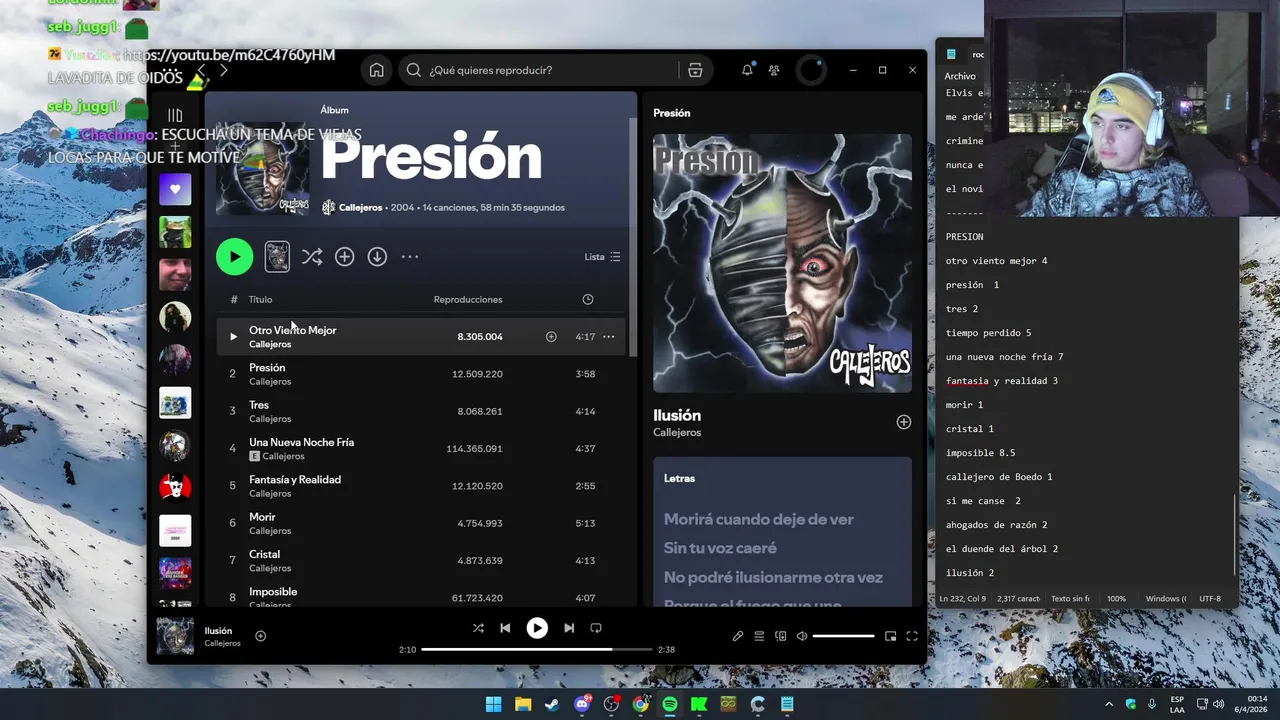
Task: Open Discord from the taskbar
Action: [x=582, y=704]
